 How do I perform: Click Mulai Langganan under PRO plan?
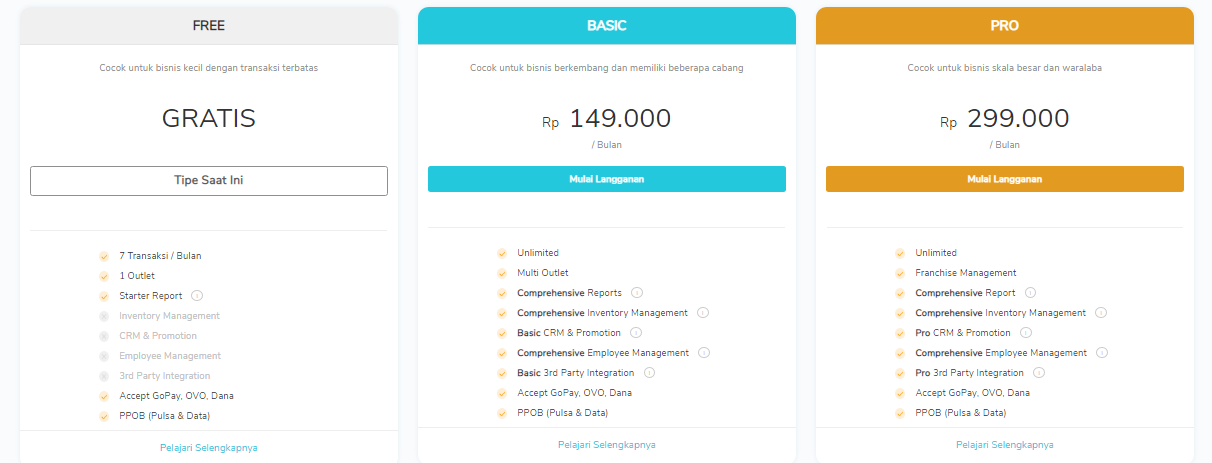[x=1005, y=179]
